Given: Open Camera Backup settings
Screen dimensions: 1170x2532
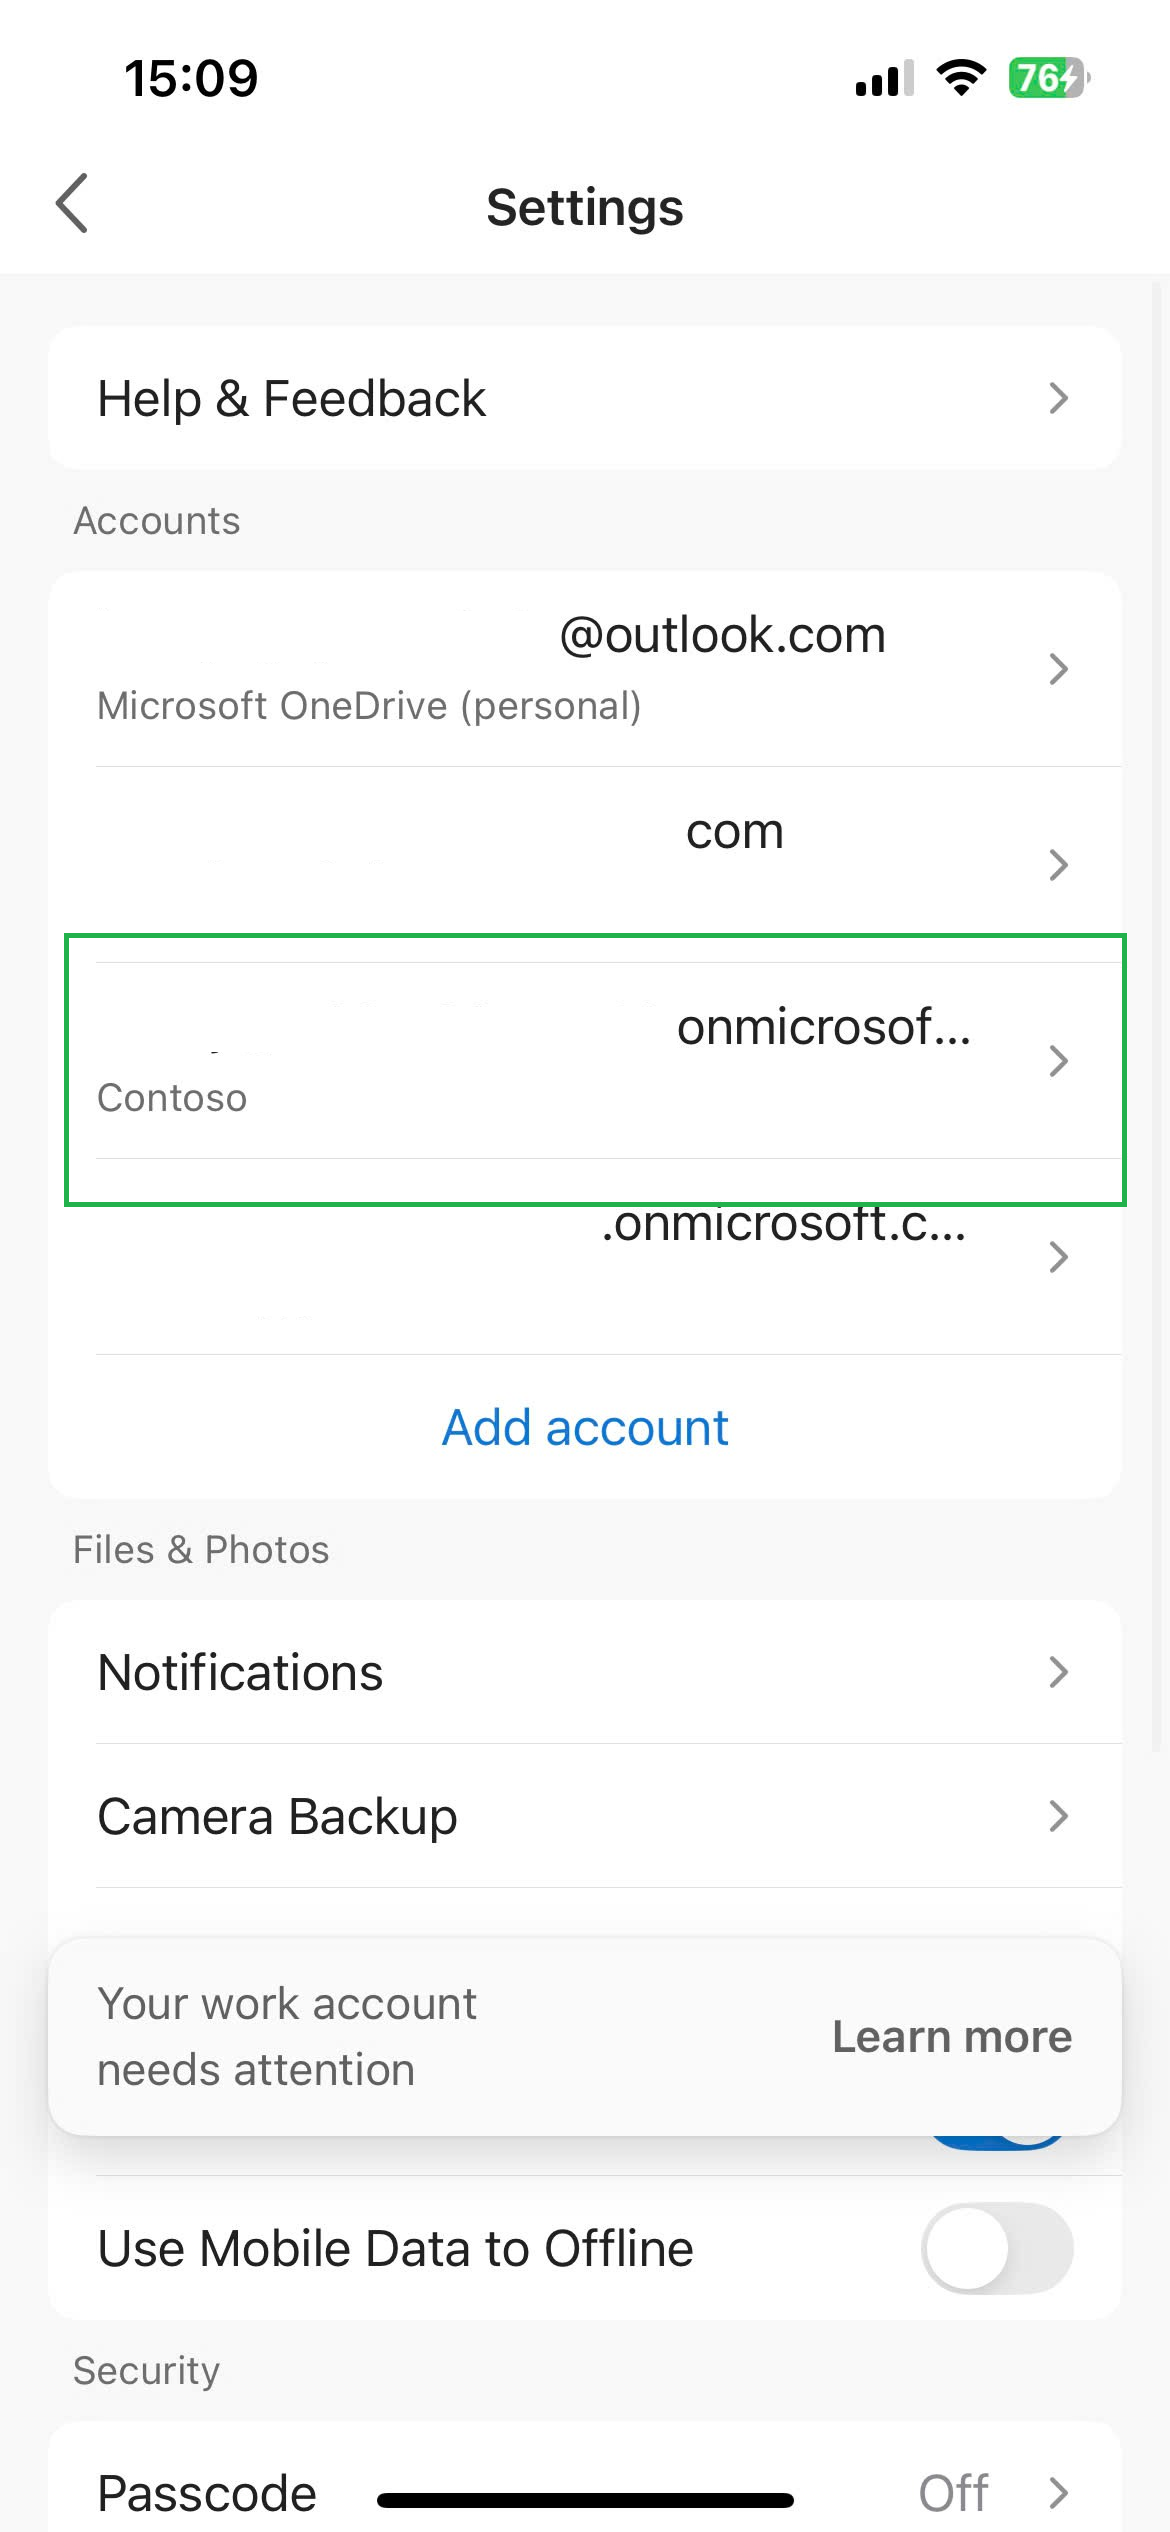Looking at the screenshot, I should tap(585, 1816).
